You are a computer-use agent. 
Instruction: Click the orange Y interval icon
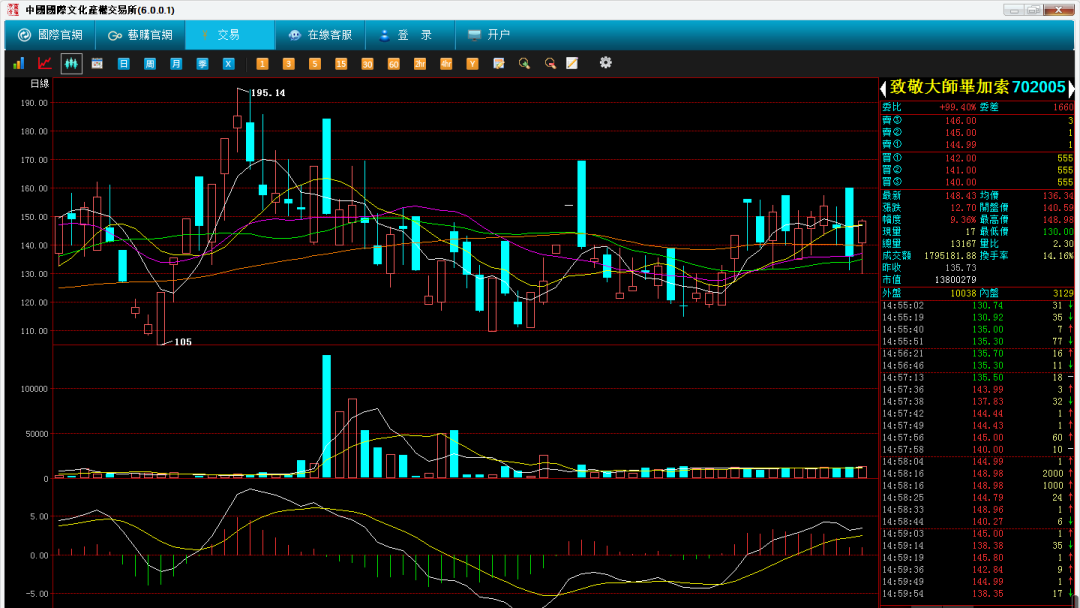(472, 63)
